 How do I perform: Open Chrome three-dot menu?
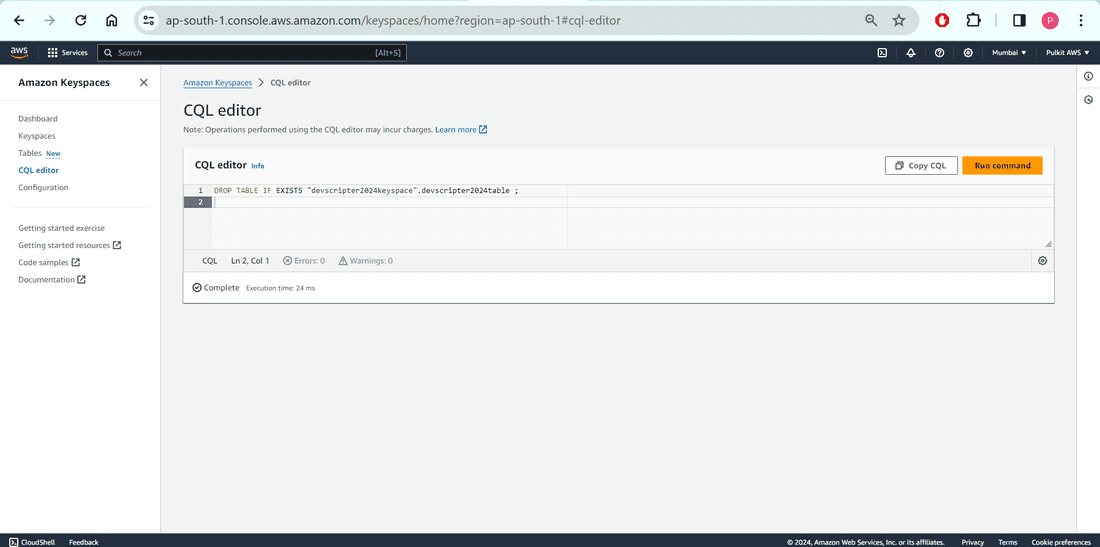(x=1081, y=20)
